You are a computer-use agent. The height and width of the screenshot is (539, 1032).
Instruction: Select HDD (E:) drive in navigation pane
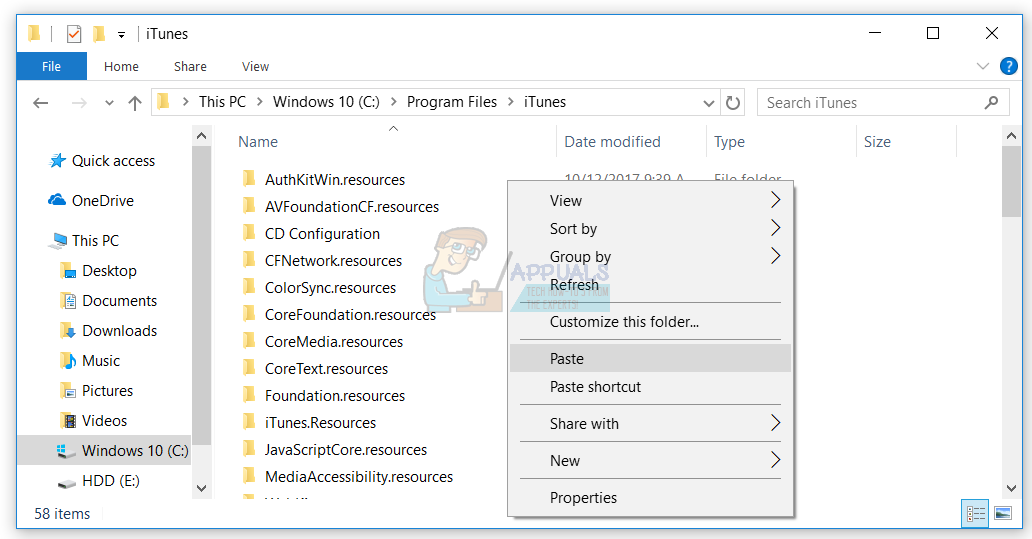98,481
